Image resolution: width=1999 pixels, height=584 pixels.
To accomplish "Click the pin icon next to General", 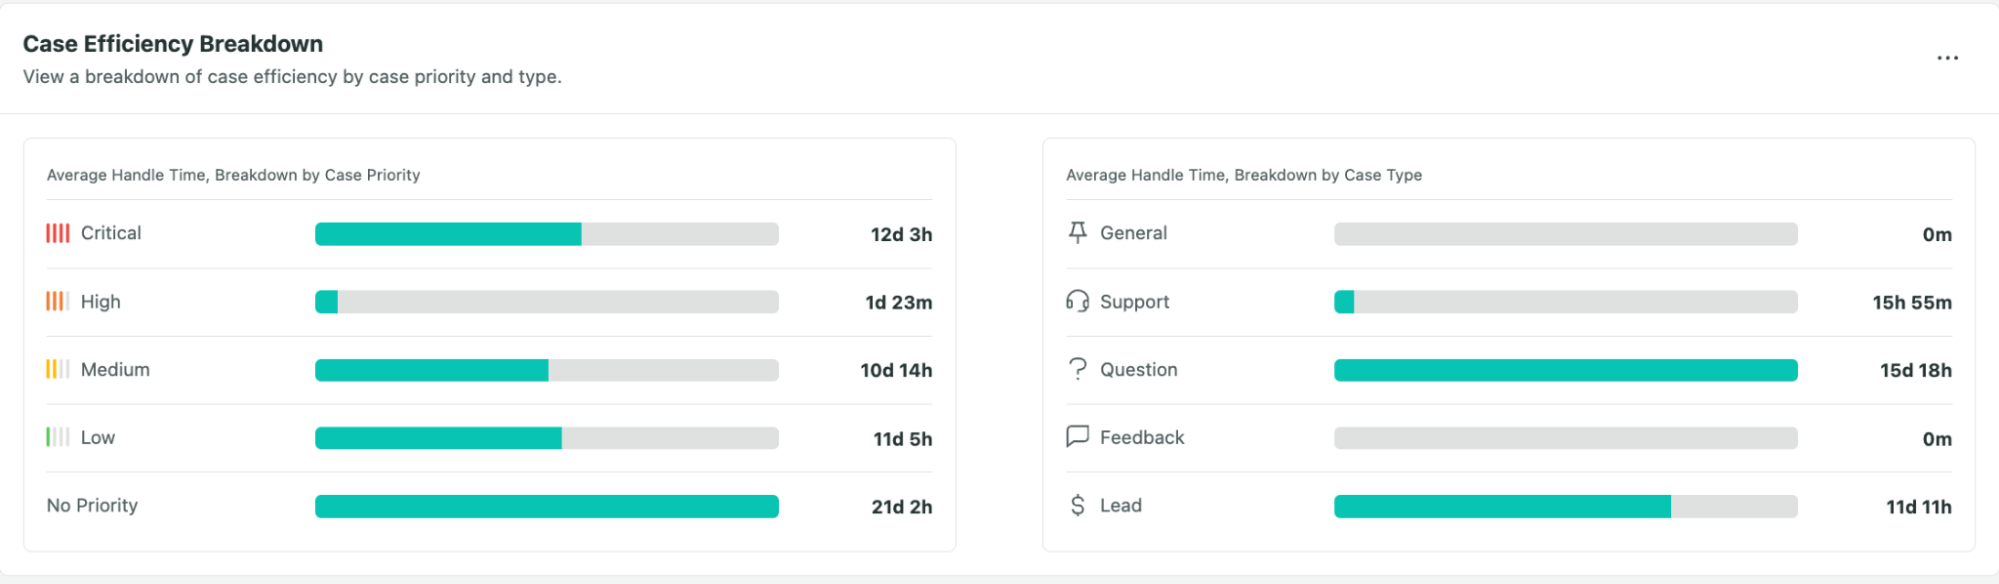I will click(1077, 233).
